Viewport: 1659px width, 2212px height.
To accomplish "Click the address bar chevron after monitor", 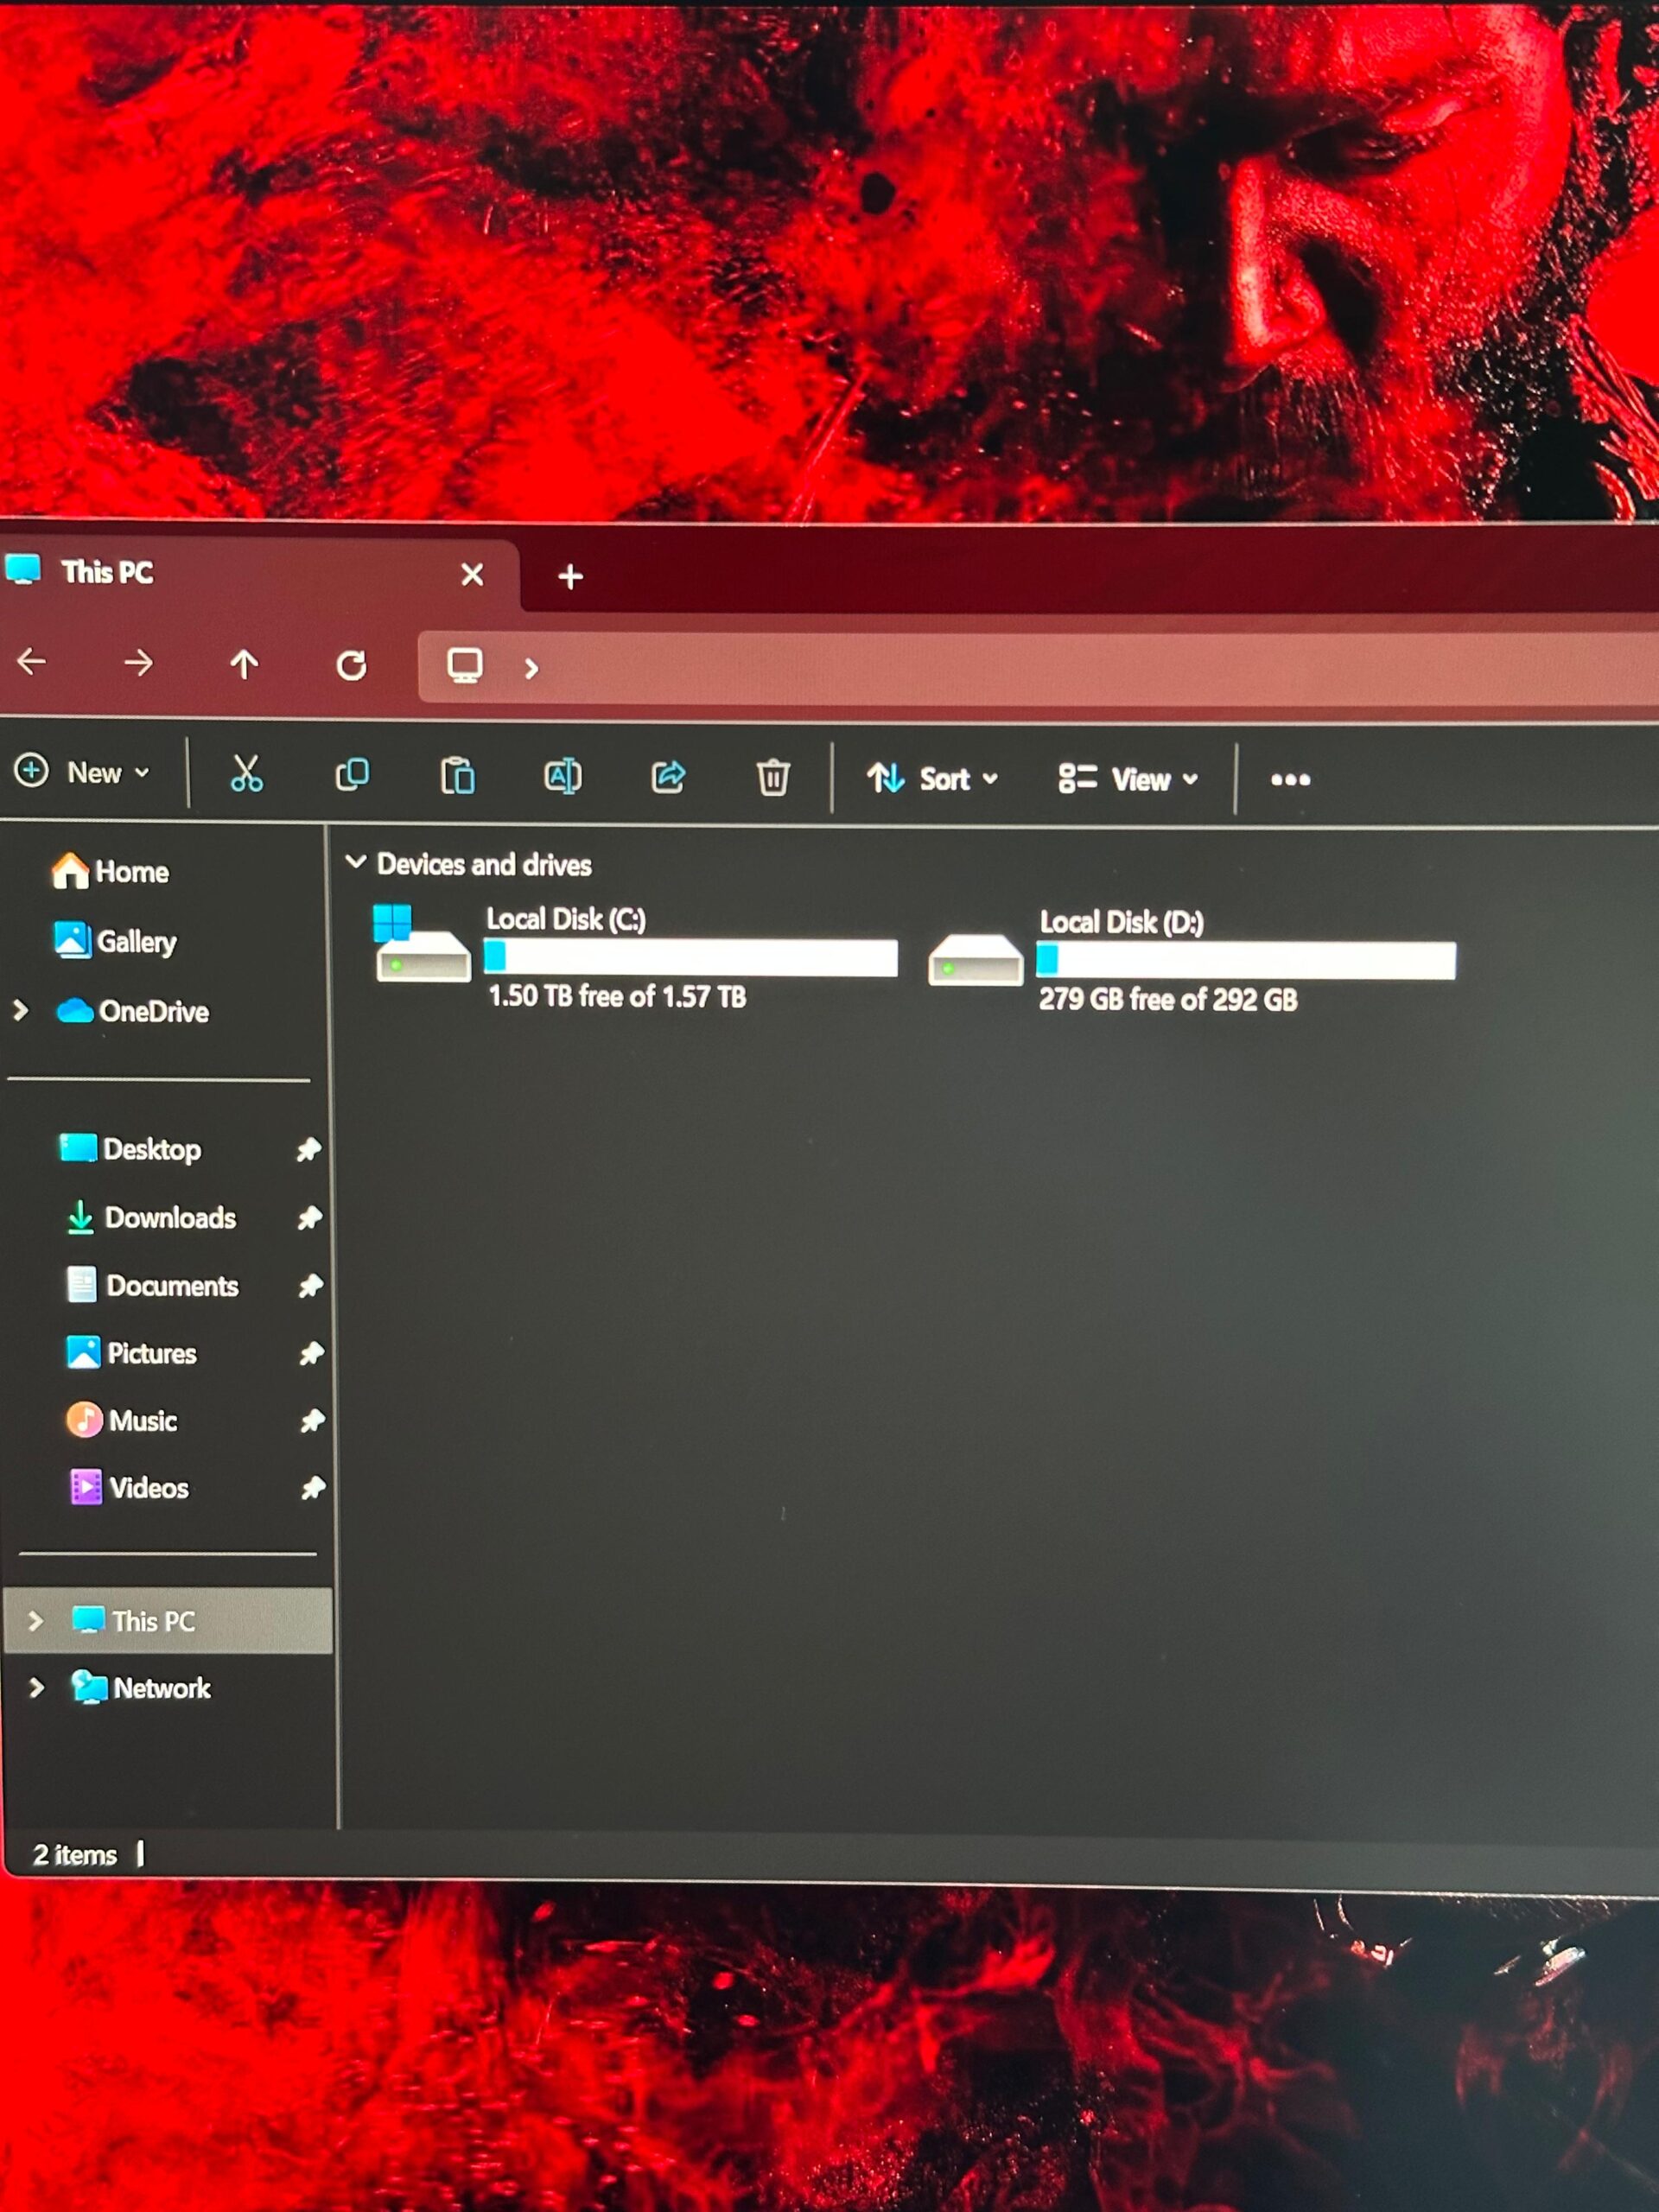I will [x=531, y=668].
